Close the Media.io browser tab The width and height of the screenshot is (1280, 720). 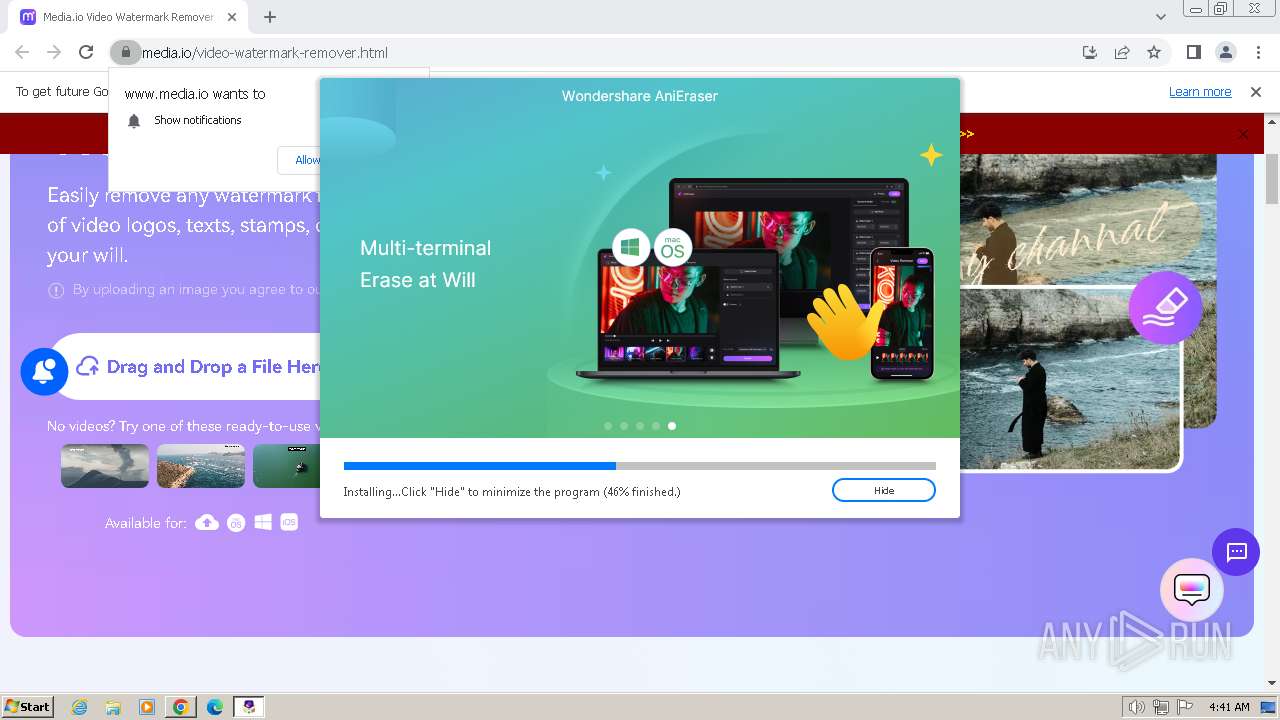[x=233, y=17]
